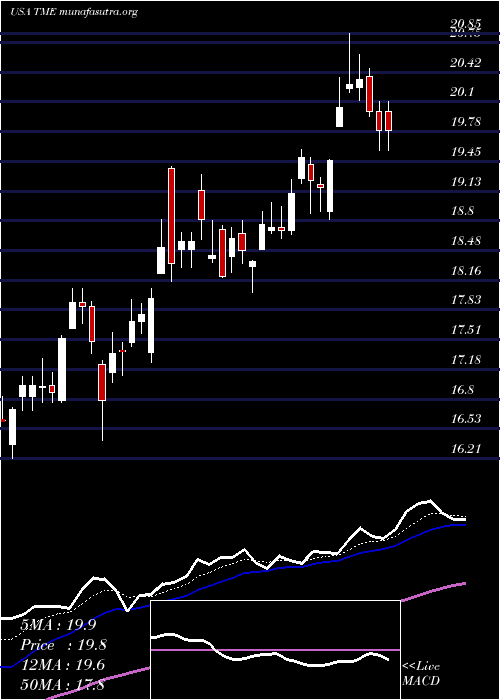Click the 20.42 price axis label
Viewport: 500px width, 700px height.
tap(466, 62)
